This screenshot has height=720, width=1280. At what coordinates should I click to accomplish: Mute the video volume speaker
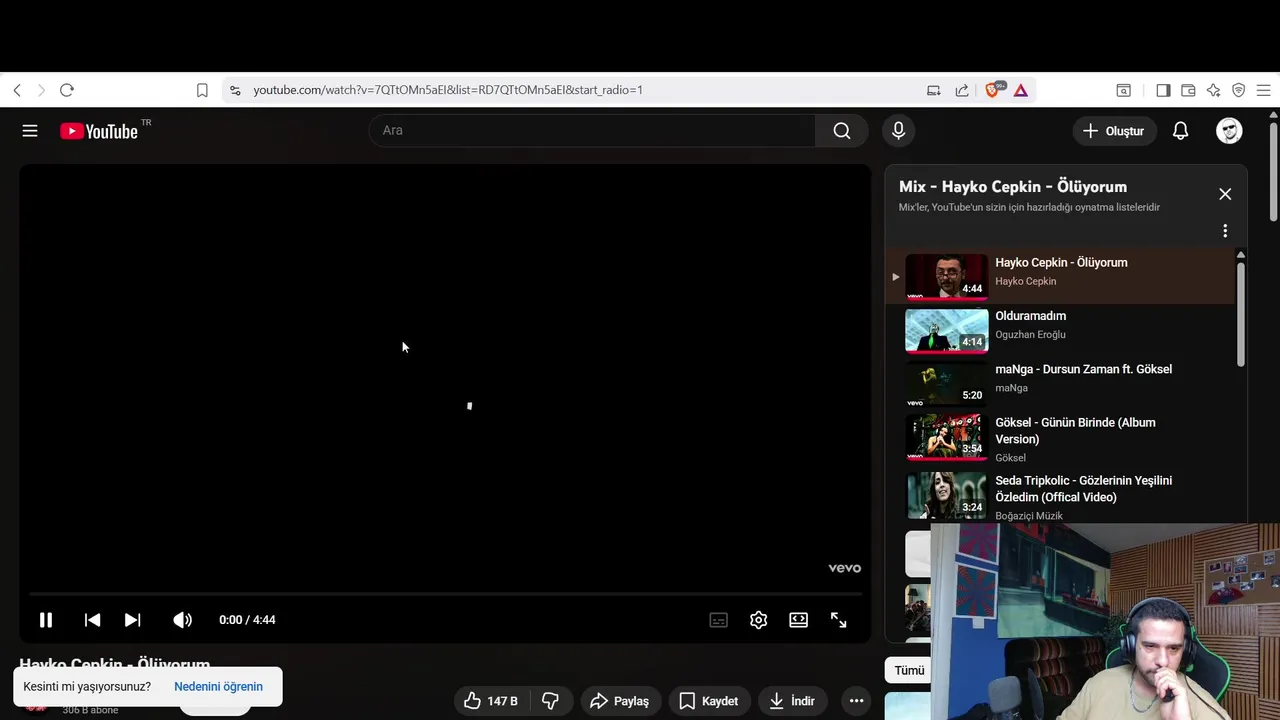pyautogui.click(x=182, y=620)
